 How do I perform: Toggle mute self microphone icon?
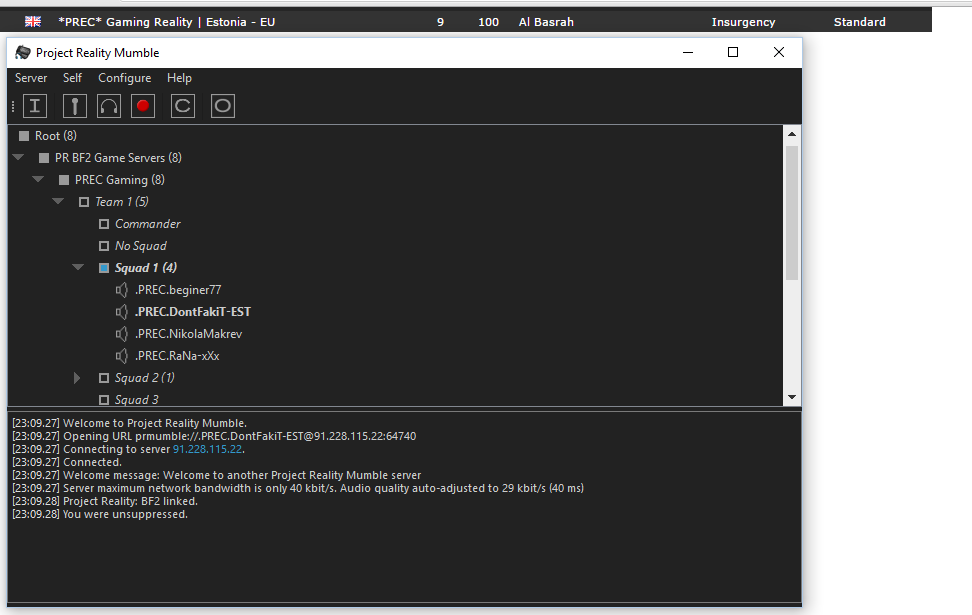pos(74,106)
